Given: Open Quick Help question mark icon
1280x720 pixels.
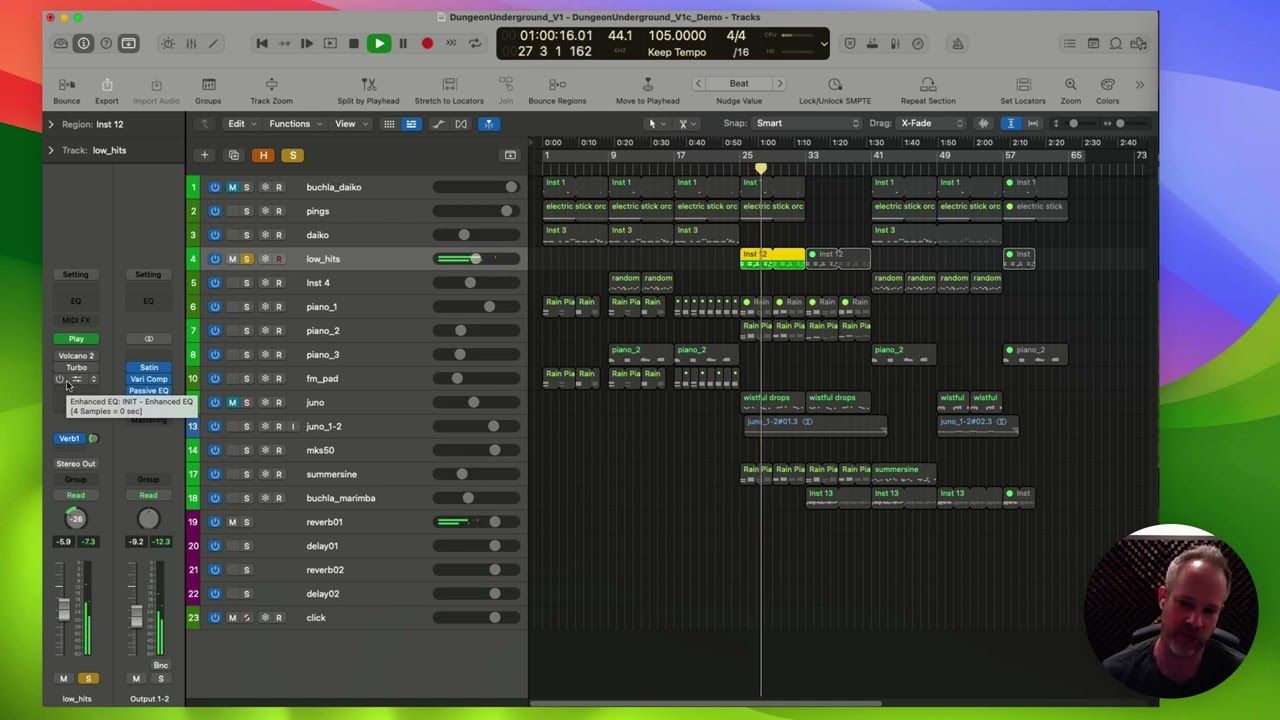Looking at the screenshot, I should point(106,44).
